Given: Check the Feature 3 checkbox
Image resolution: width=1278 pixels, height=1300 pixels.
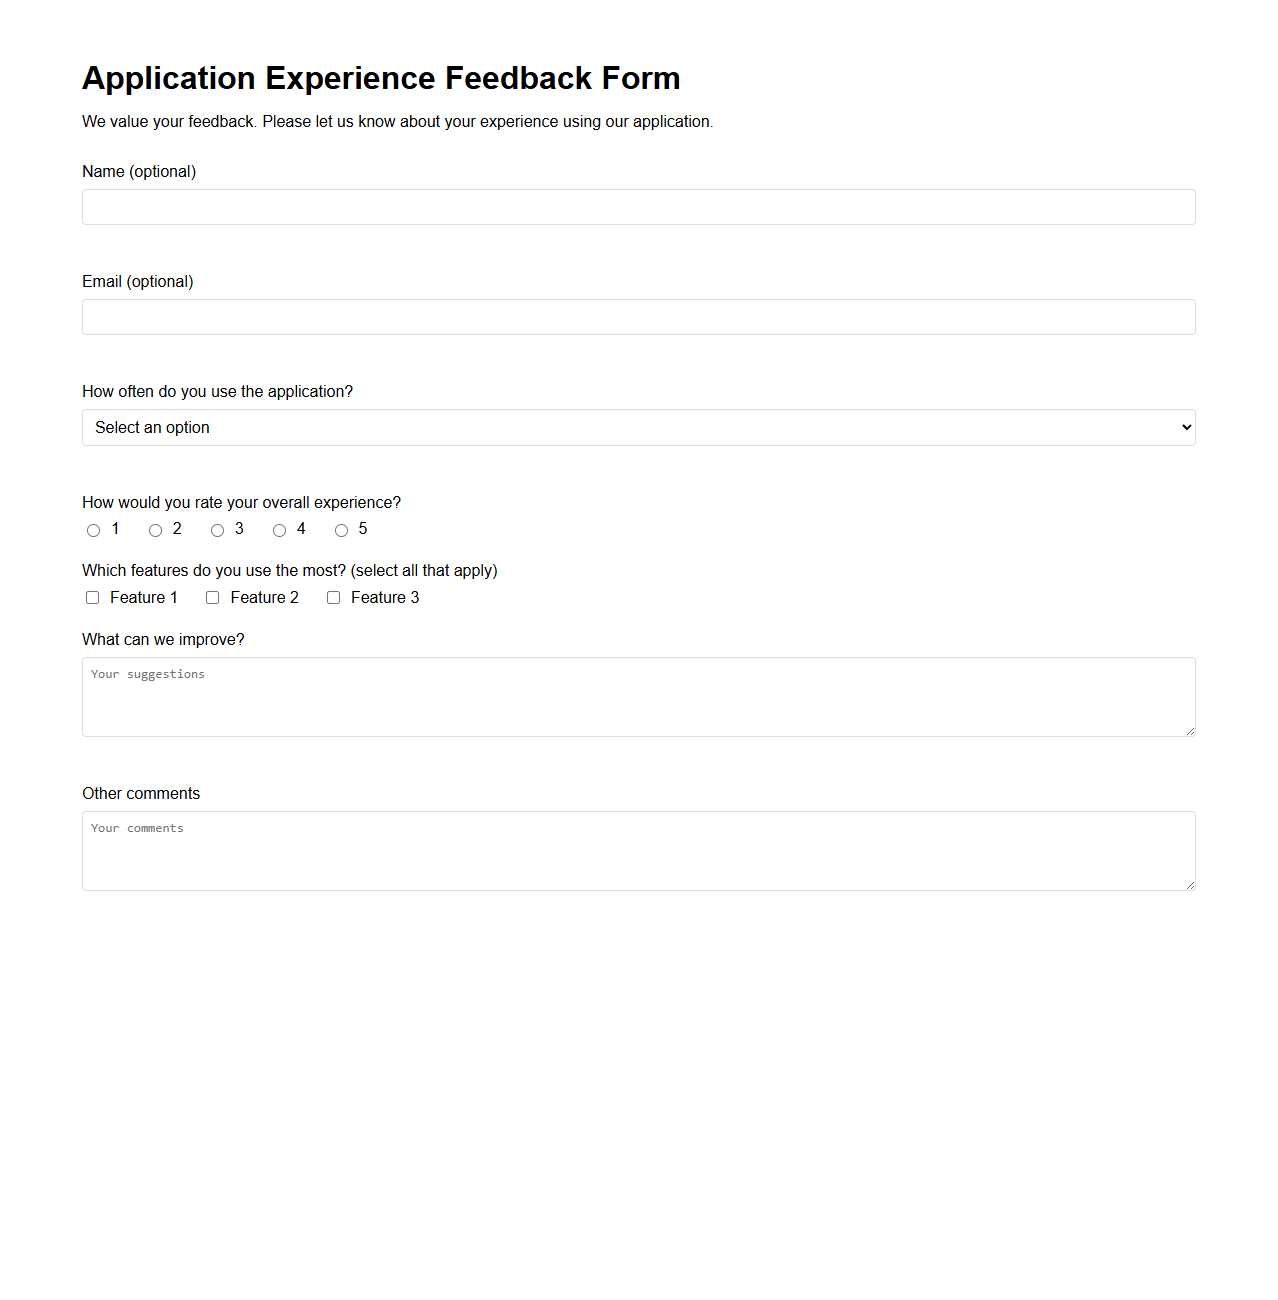Looking at the screenshot, I should (x=333, y=597).
